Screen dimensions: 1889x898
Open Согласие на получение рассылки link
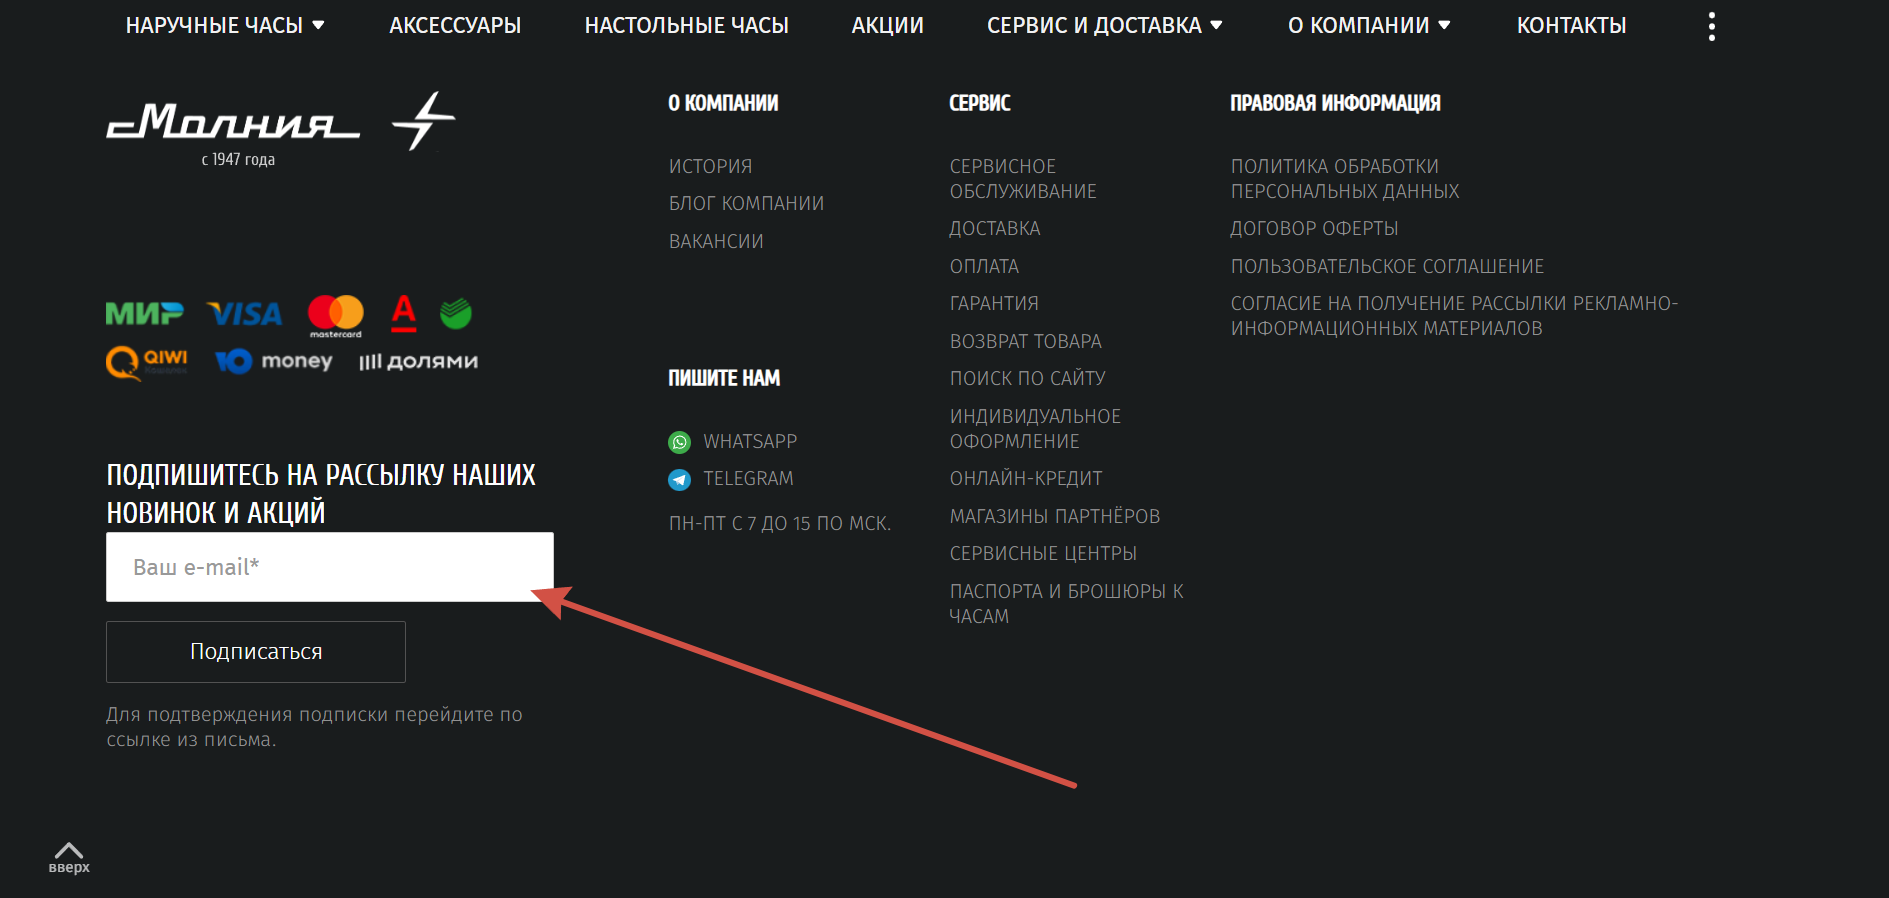1454,315
